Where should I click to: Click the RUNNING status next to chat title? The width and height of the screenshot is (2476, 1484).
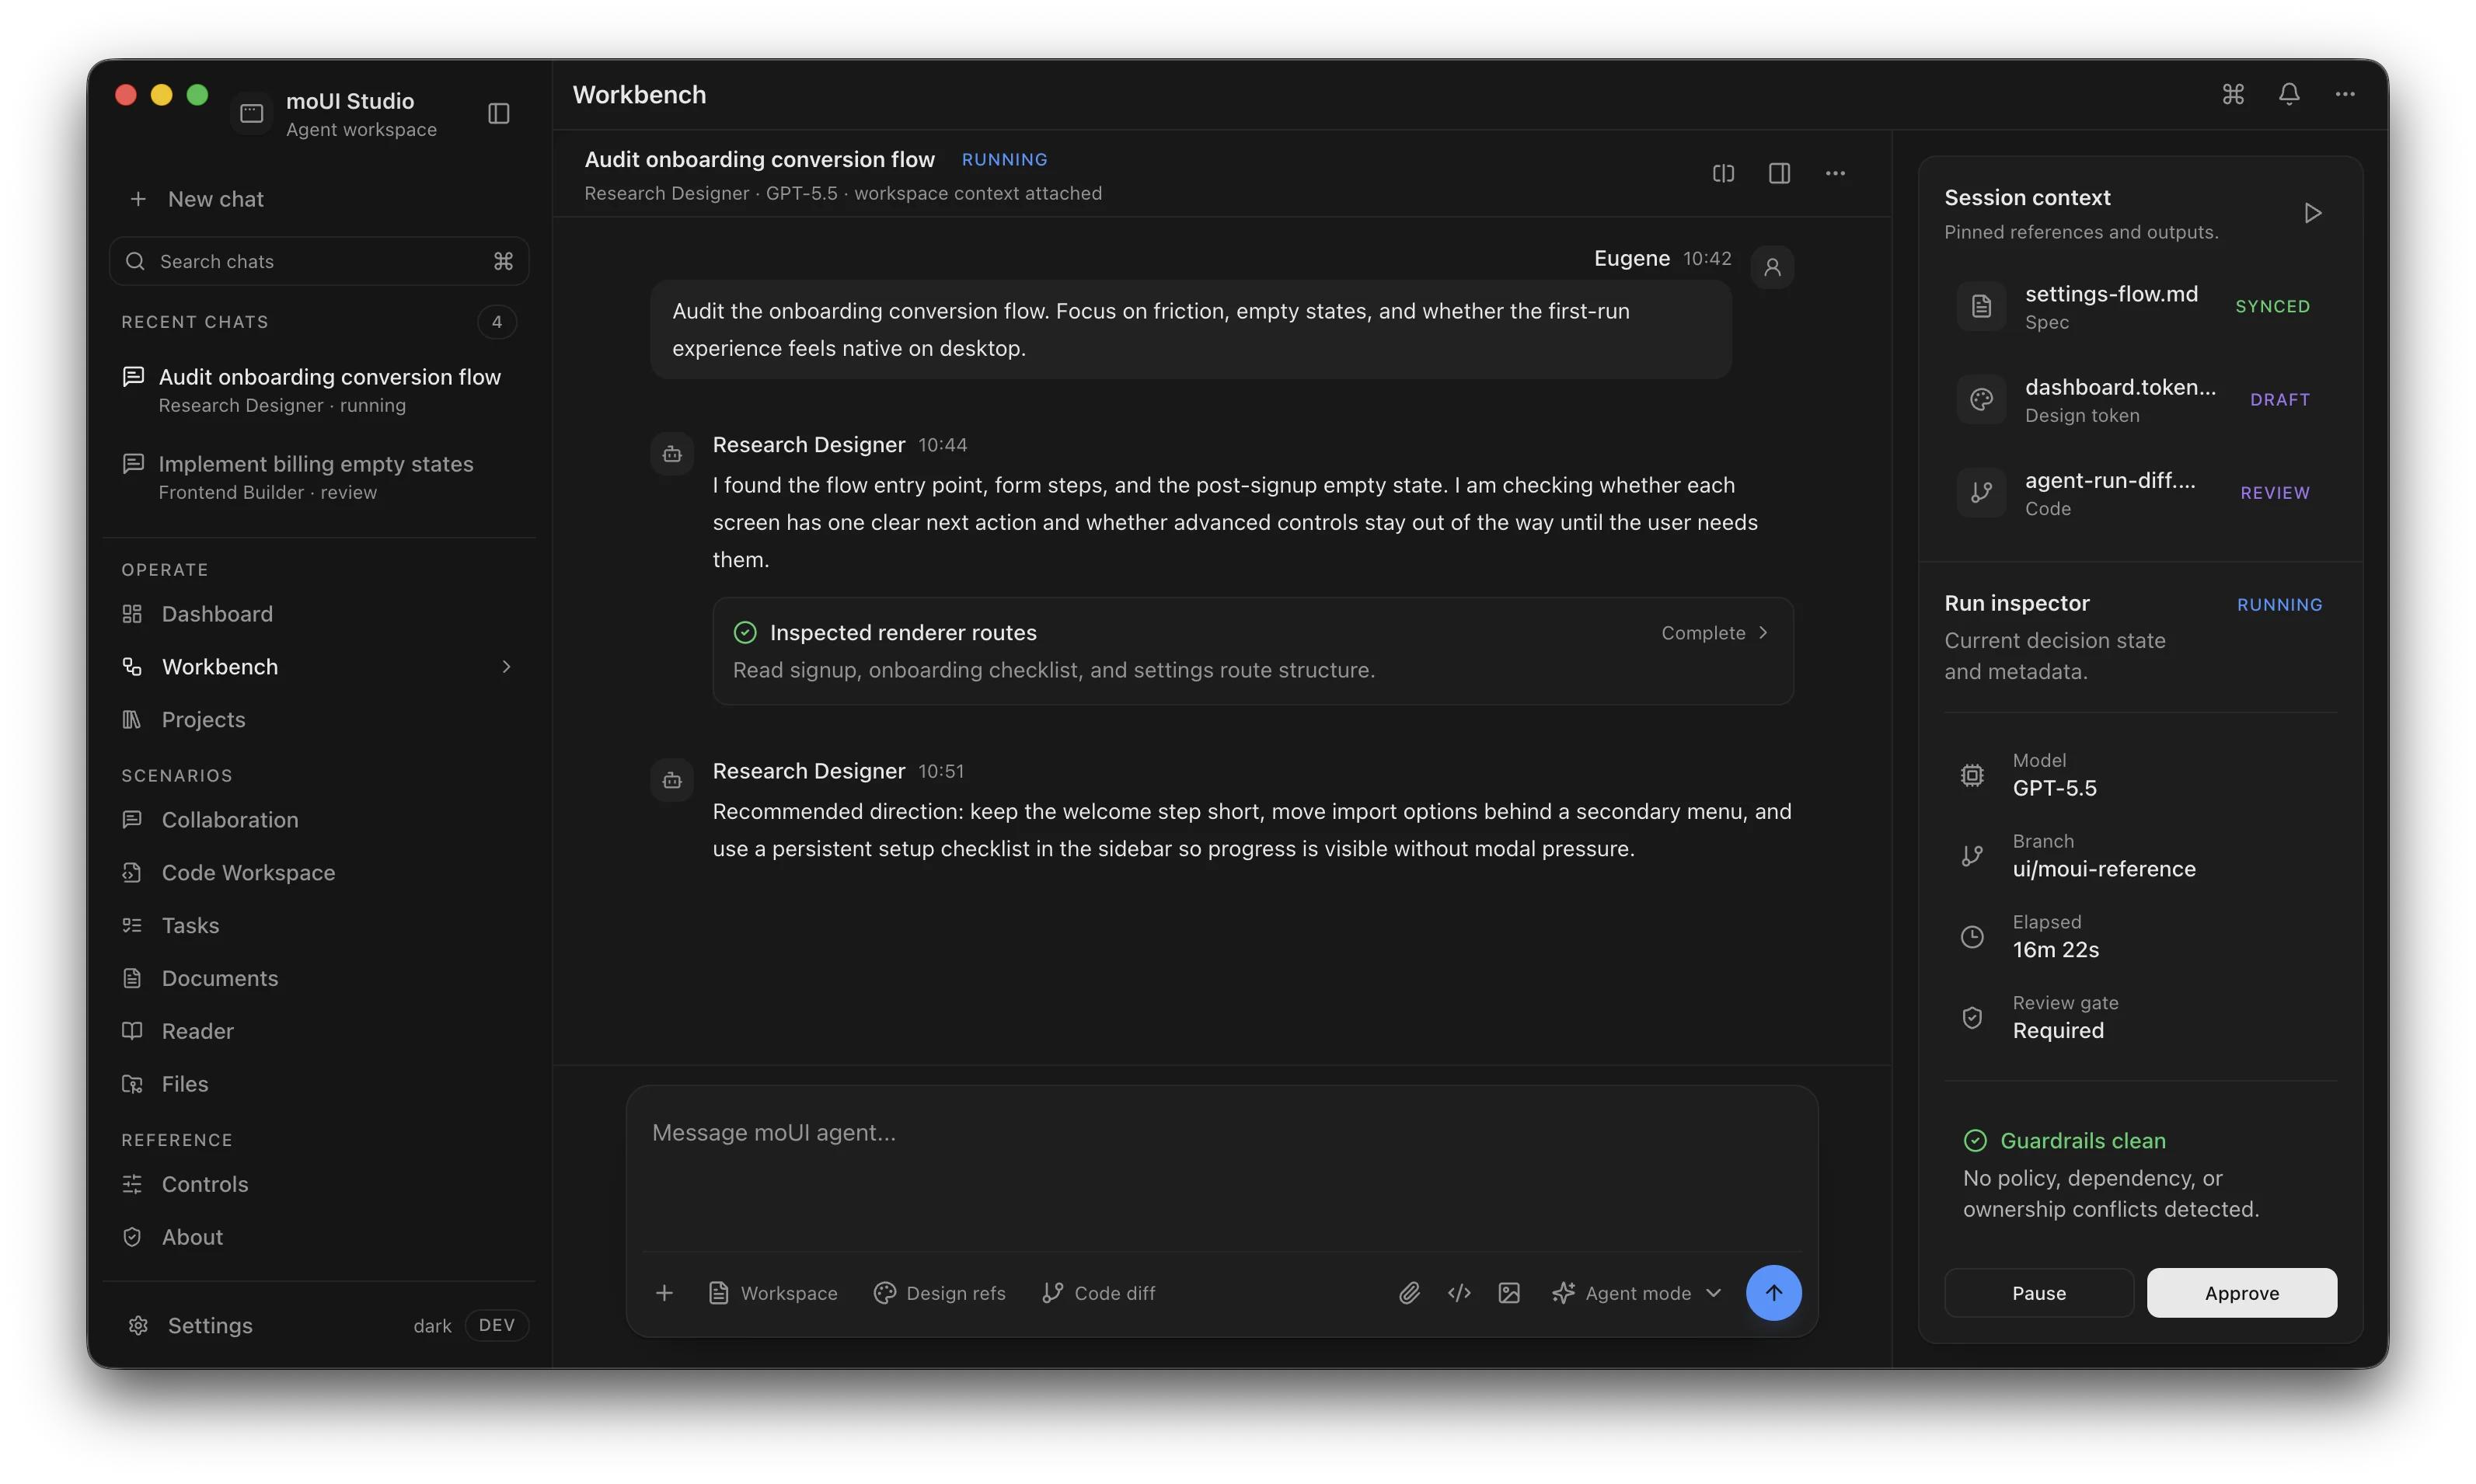1004,159
